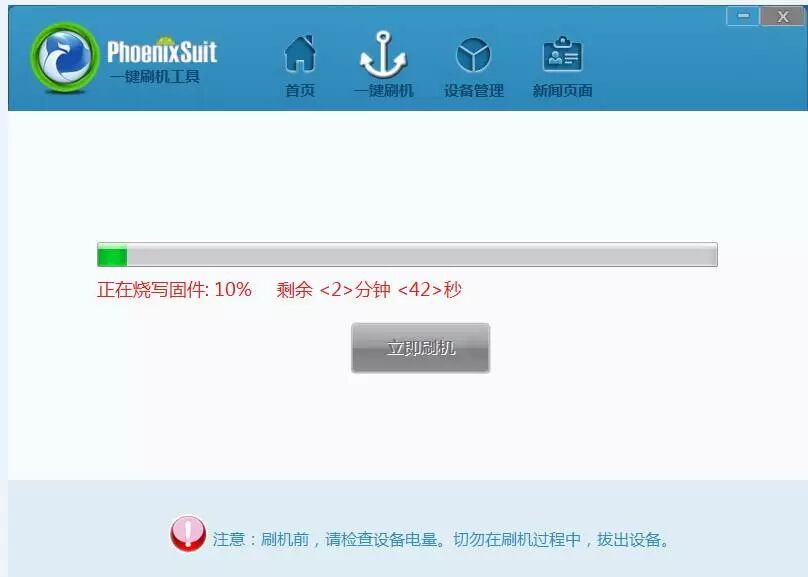Click the battery warning notice text at bottom

(441, 540)
